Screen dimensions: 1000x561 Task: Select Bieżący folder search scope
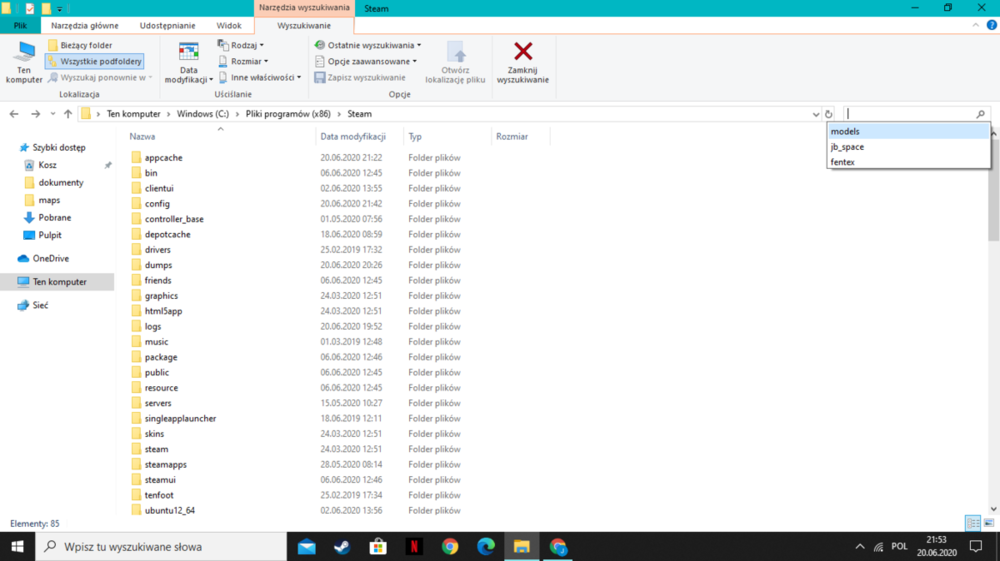80,45
